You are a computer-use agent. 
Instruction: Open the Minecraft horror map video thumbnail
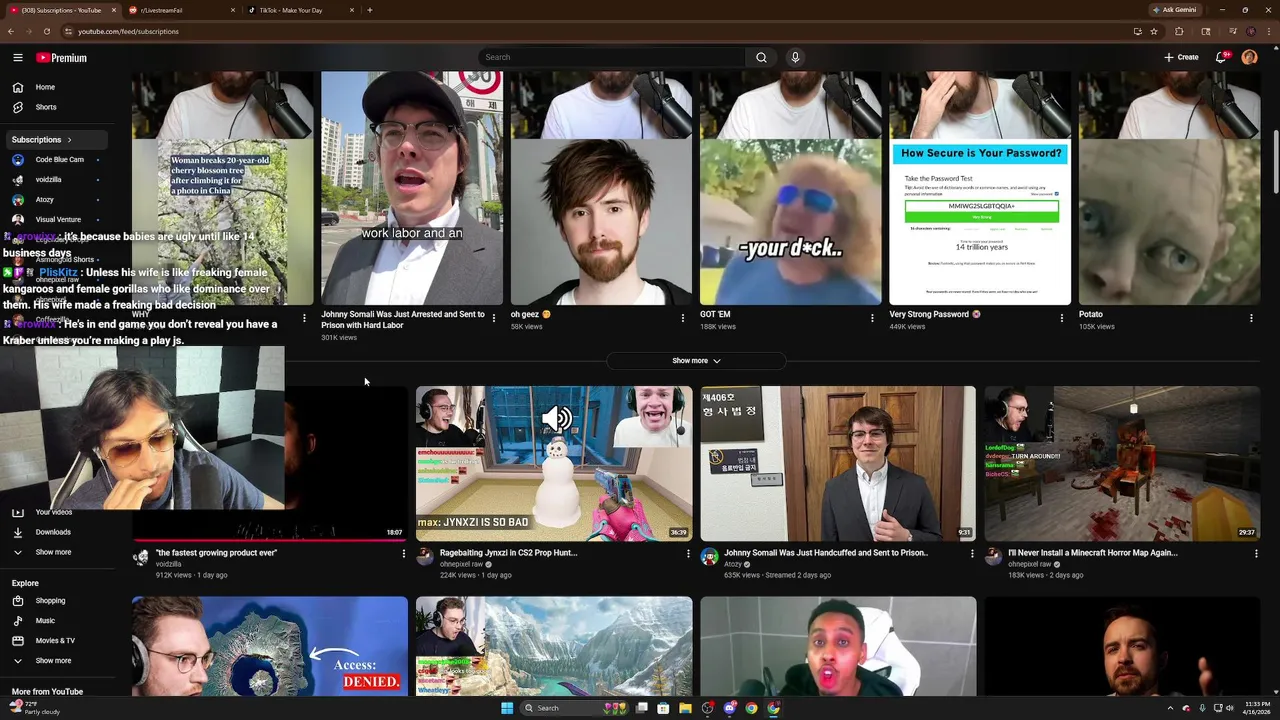tap(1122, 463)
